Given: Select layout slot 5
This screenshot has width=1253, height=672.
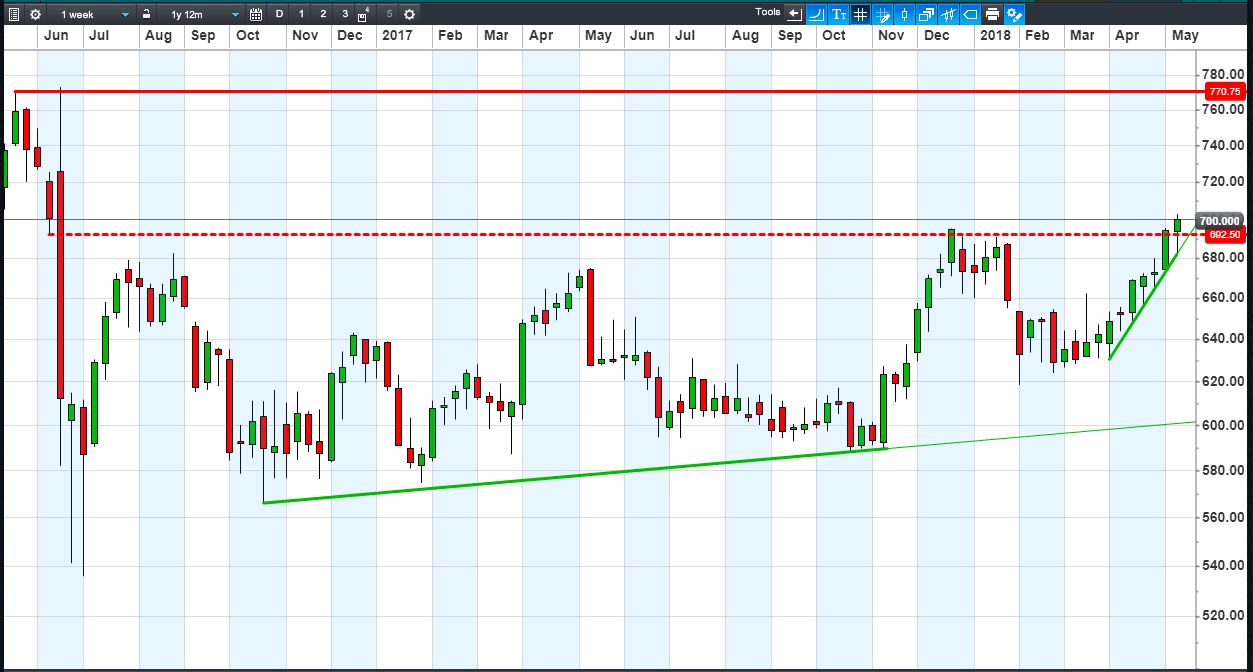Looking at the screenshot, I should click(389, 14).
